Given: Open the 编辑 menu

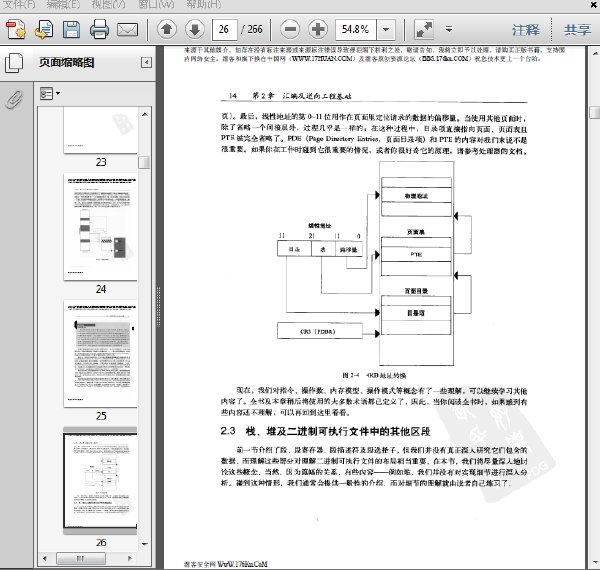Looking at the screenshot, I should click(63, 5).
